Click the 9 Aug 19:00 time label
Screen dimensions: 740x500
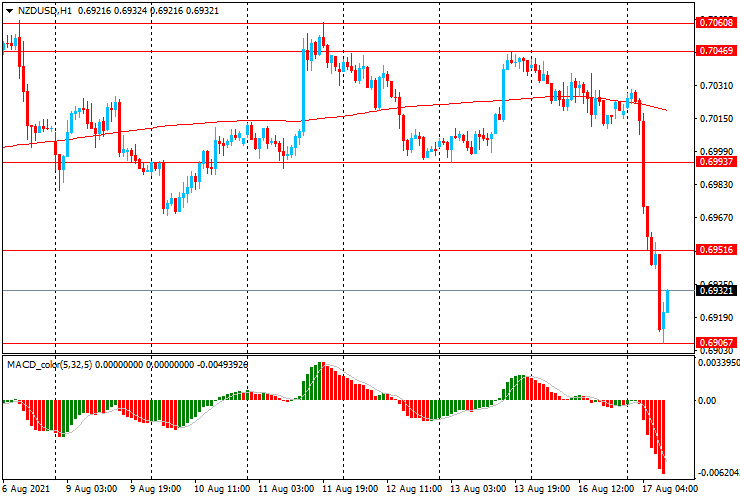pos(155,489)
